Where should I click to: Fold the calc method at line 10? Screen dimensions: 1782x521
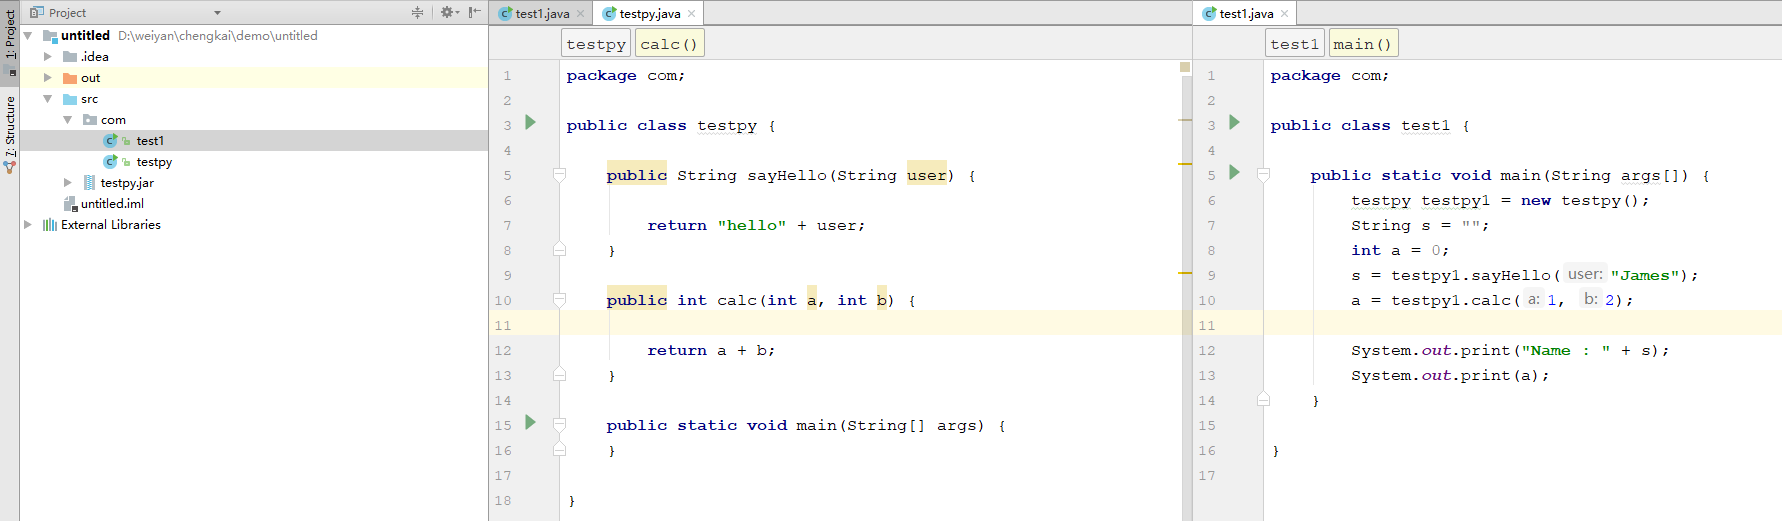tap(560, 300)
